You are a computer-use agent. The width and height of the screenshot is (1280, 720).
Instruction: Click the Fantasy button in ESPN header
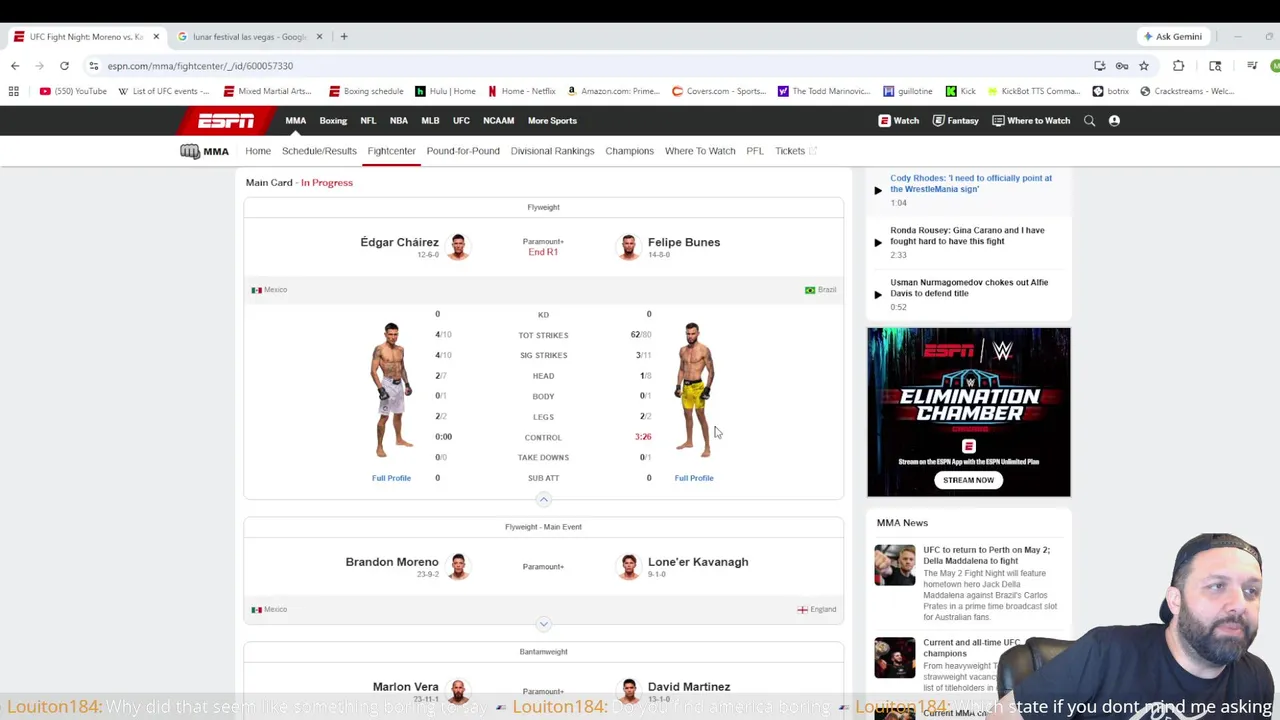click(x=955, y=121)
